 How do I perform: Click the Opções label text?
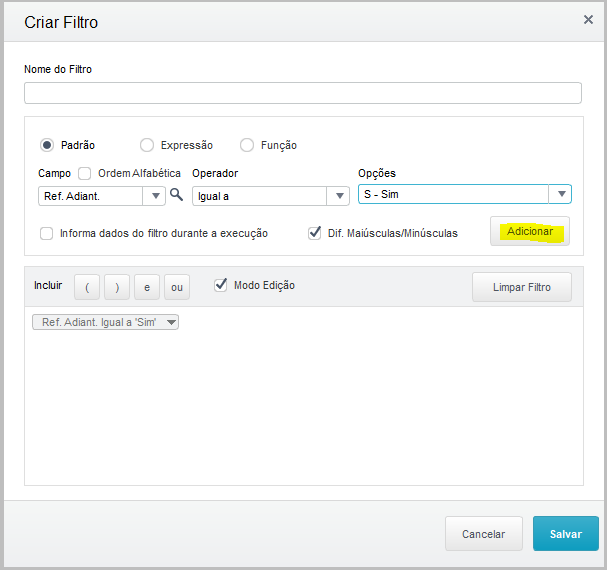click(377, 173)
